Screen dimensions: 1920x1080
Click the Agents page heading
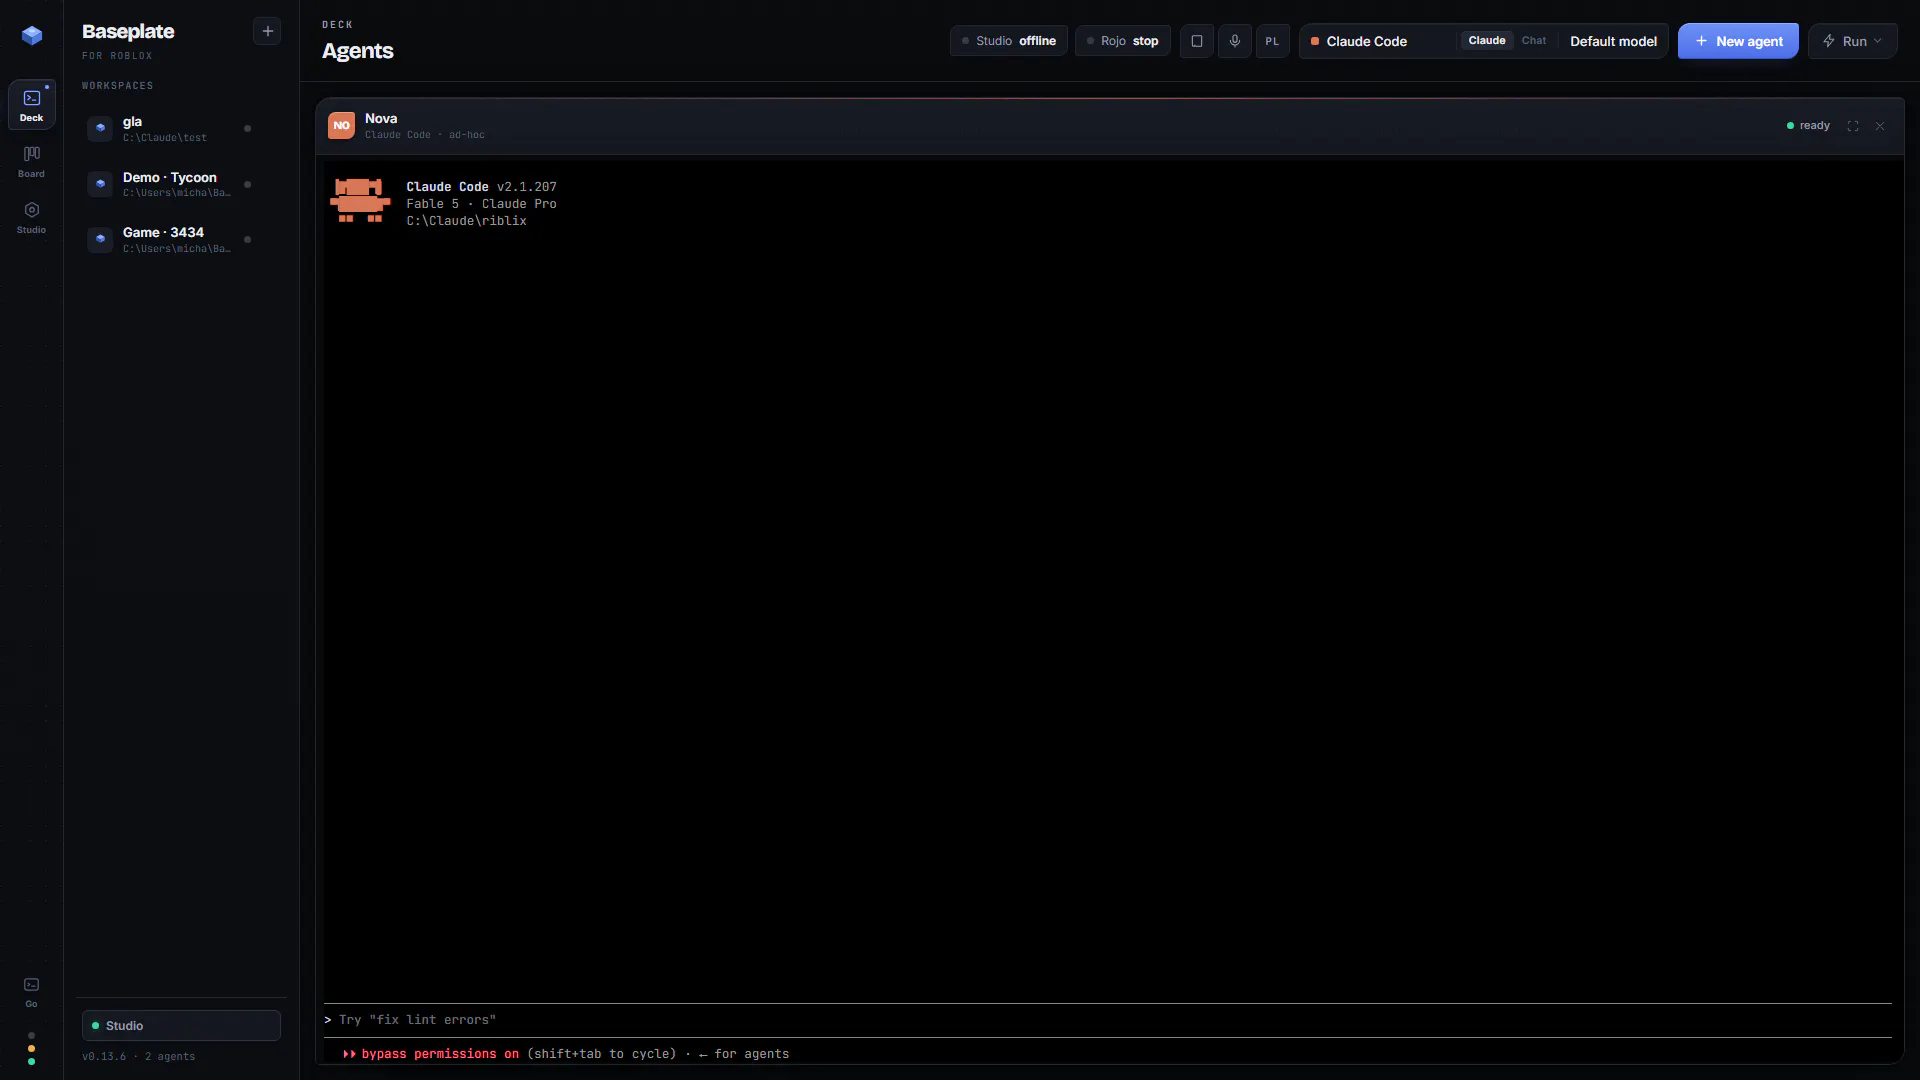click(357, 51)
